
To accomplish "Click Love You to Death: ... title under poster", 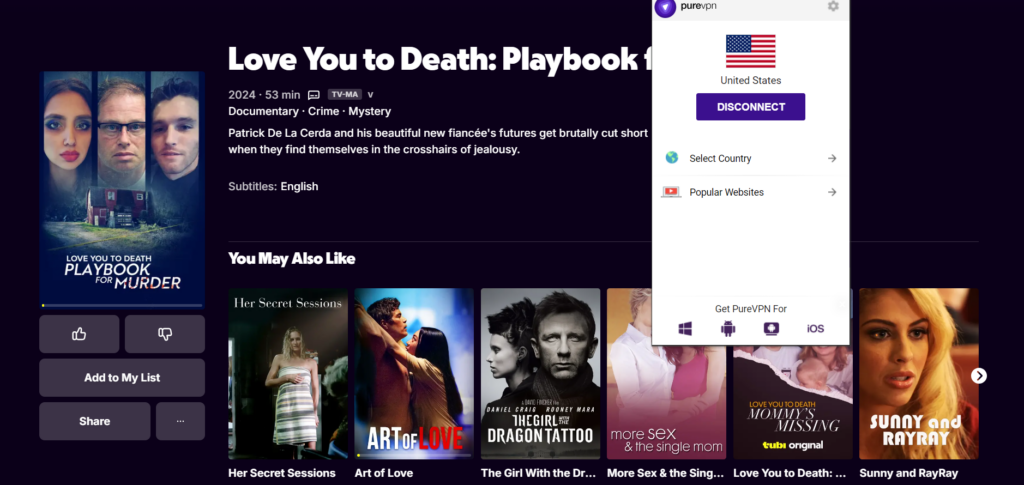I will pos(790,473).
